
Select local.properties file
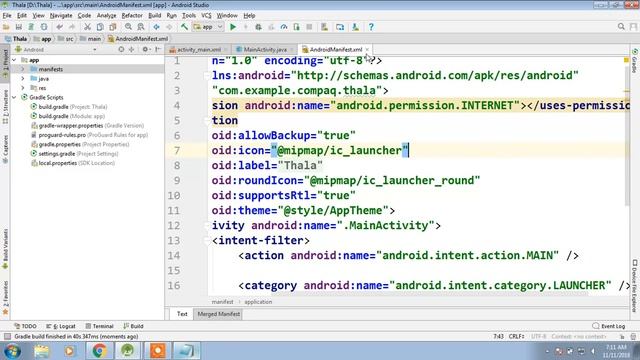pyautogui.click(x=73, y=163)
